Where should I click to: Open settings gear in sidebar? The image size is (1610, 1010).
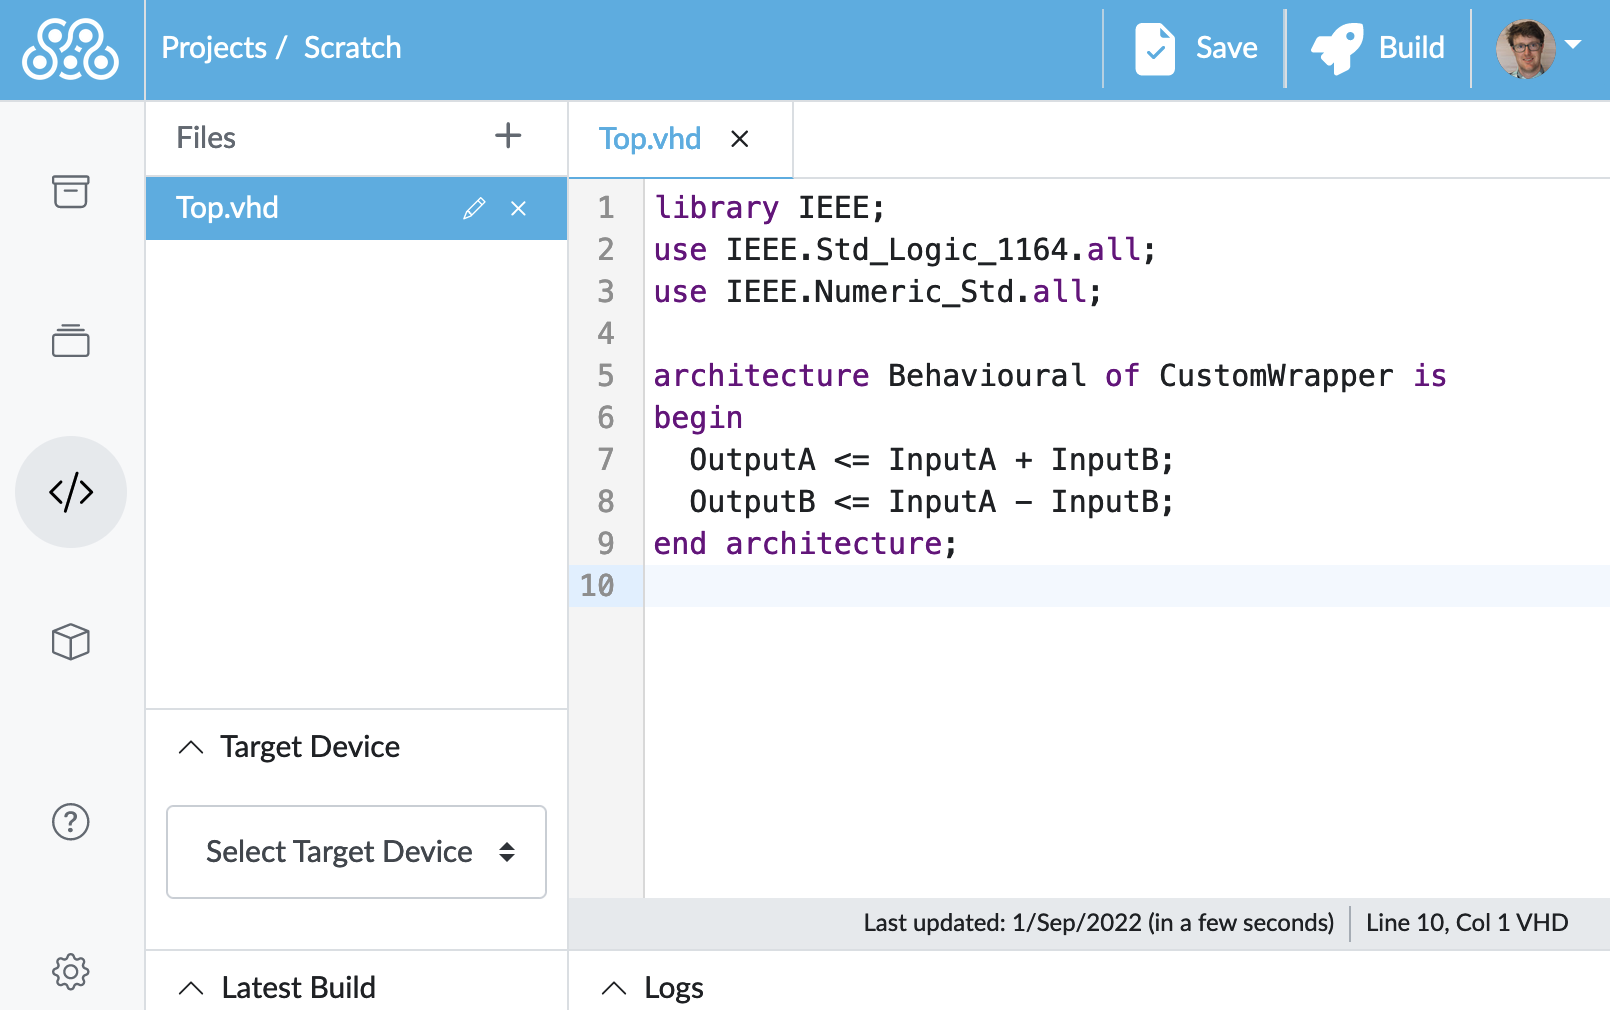coord(71,971)
